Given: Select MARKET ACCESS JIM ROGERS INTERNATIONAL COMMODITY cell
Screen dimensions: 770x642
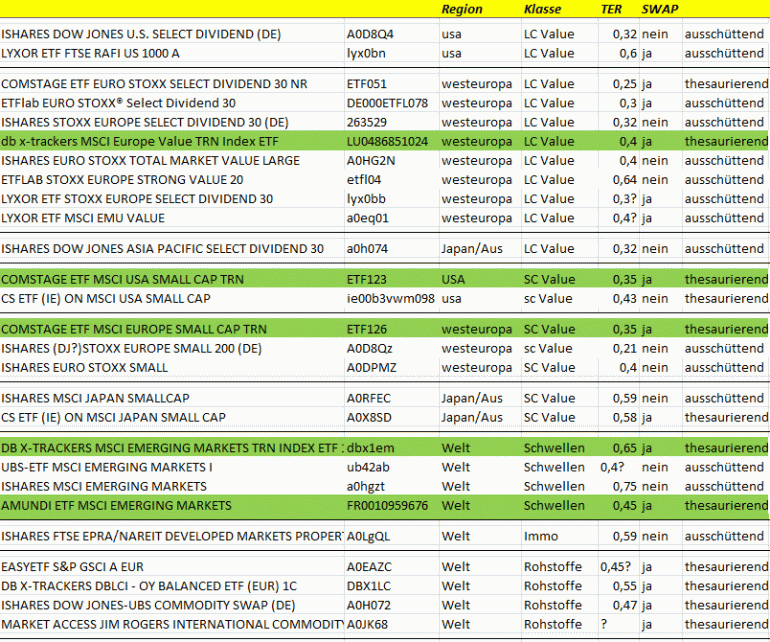Looking at the screenshot, I should 172,624.
